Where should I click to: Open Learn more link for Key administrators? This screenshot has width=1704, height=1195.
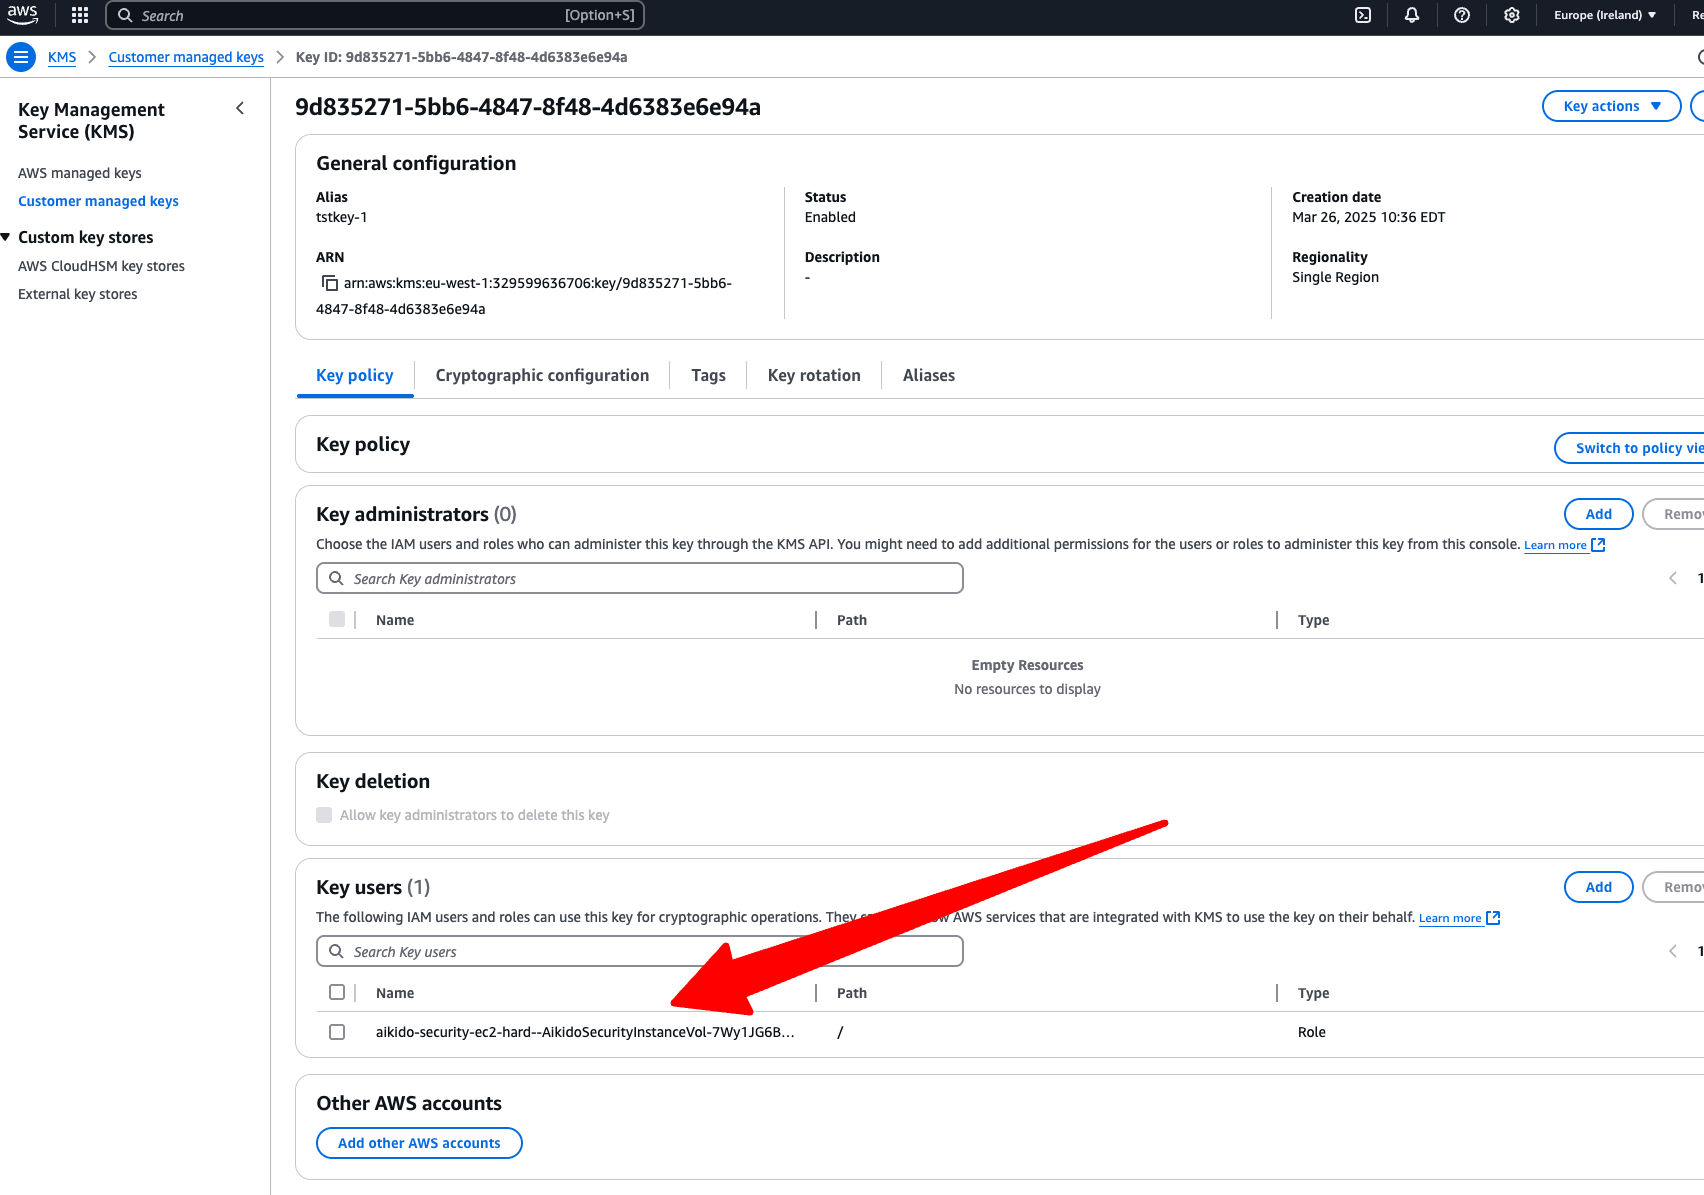pyautogui.click(x=1564, y=545)
